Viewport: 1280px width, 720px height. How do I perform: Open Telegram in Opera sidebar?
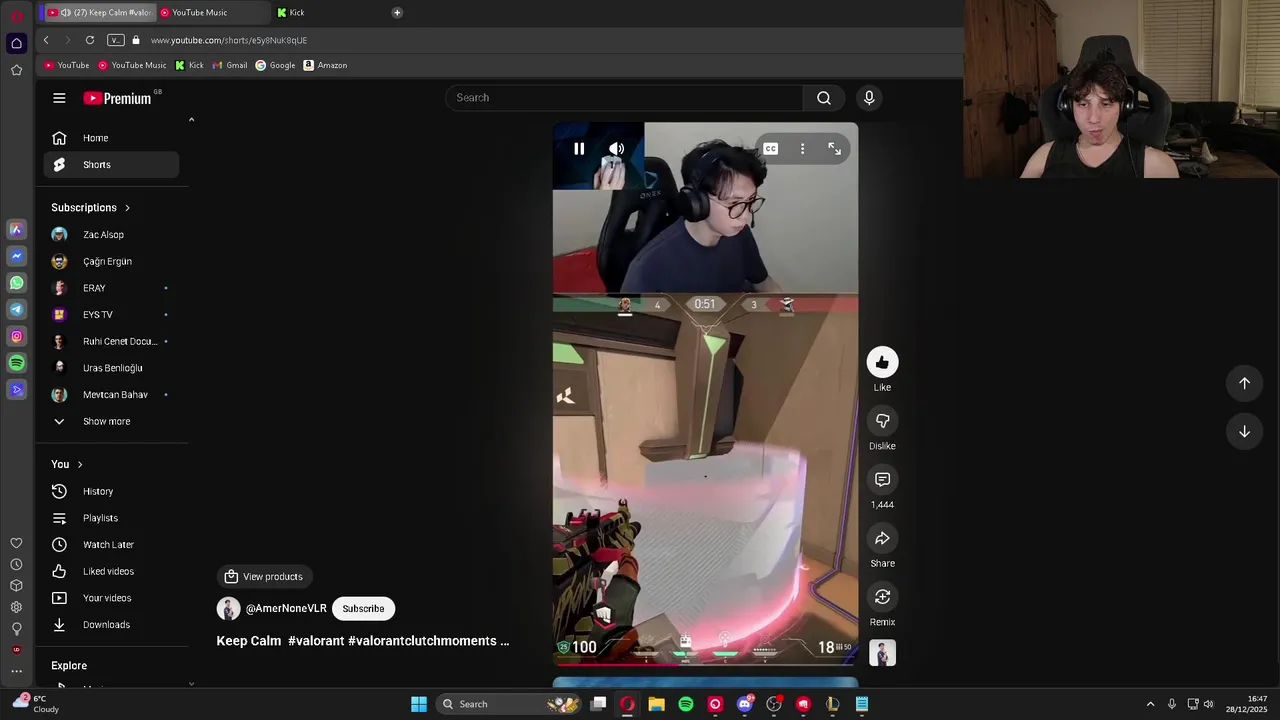pos(16,310)
